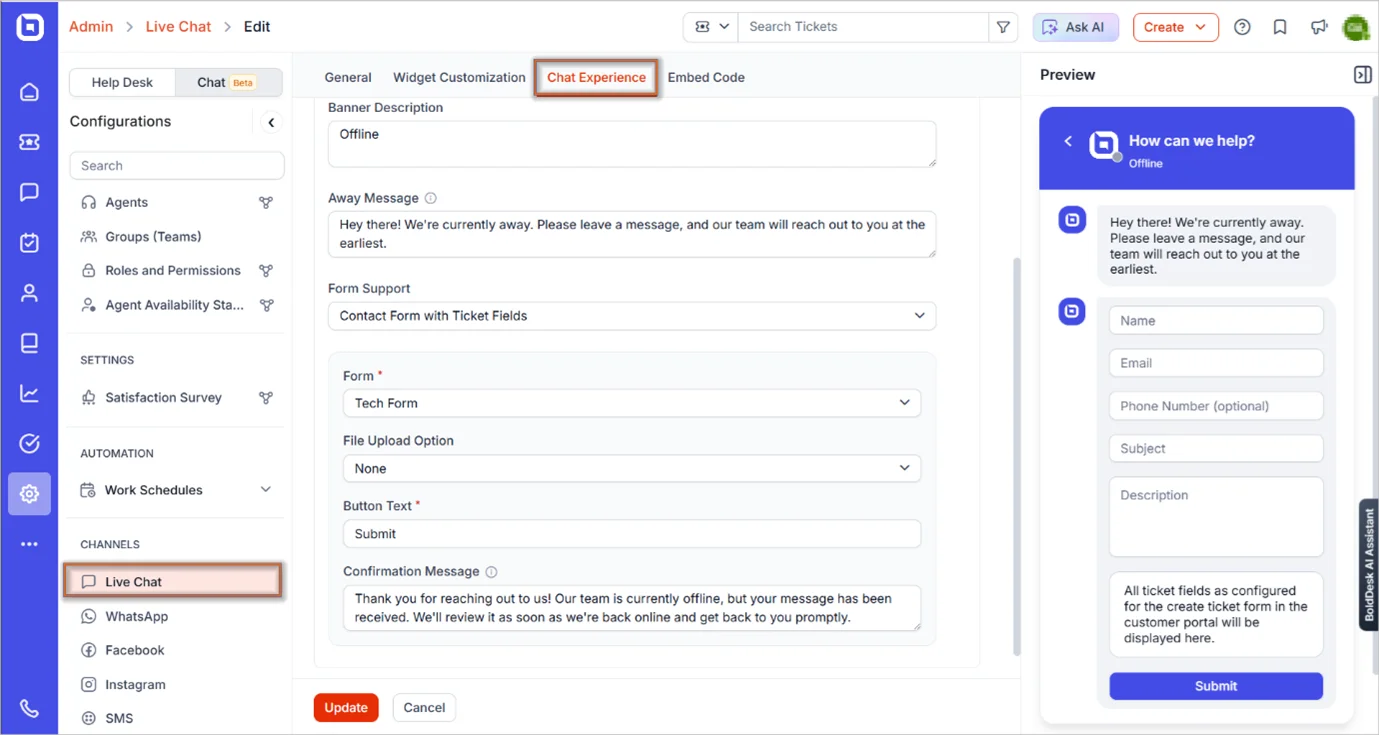Click the bookmark icon in the top bar
The width and height of the screenshot is (1379, 735).
point(1280,27)
